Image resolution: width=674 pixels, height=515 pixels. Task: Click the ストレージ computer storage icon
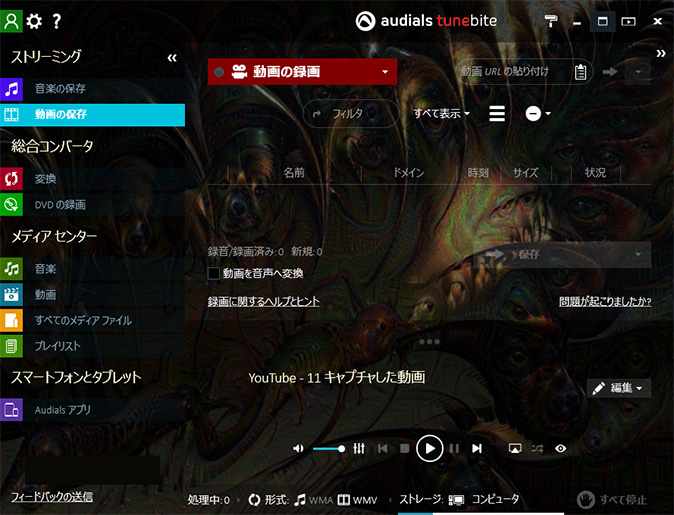pos(456,500)
